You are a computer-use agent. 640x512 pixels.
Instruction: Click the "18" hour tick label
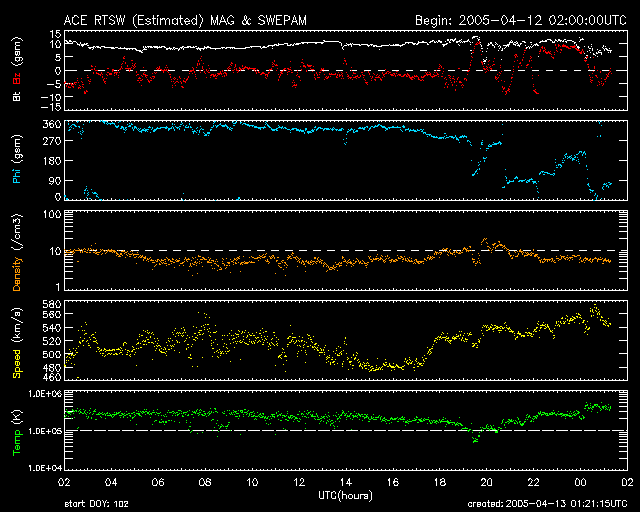(x=440, y=482)
